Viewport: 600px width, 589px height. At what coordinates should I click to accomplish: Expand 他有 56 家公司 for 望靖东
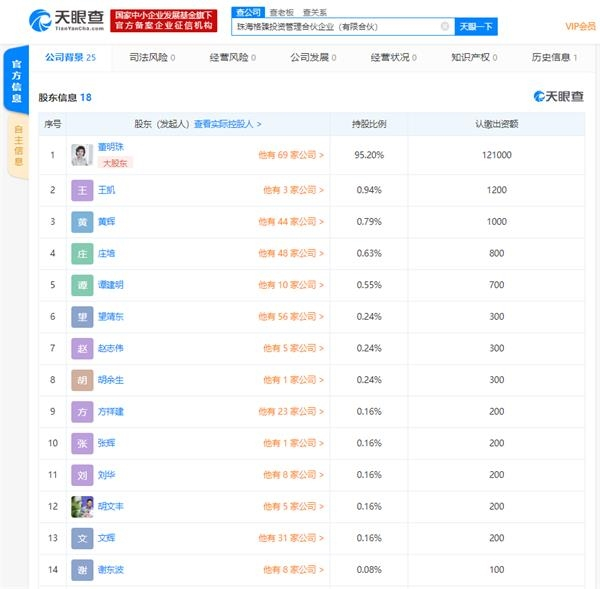click(293, 316)
